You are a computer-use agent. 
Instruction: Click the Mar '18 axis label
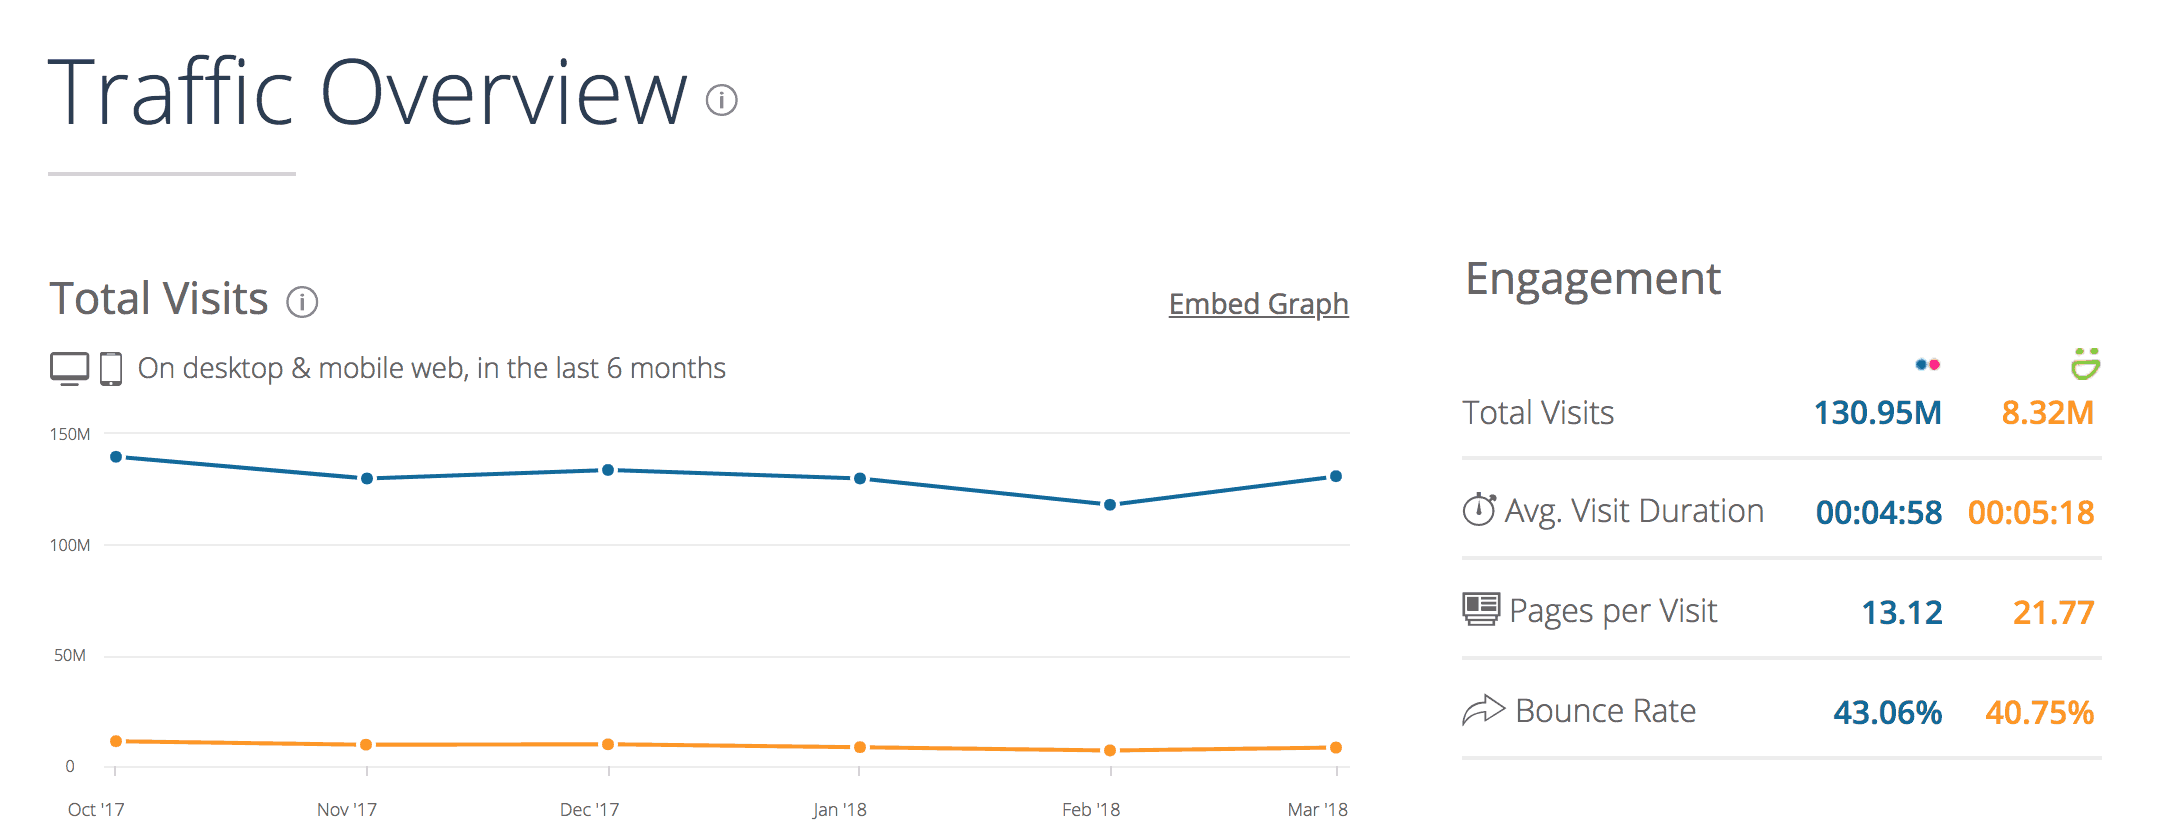point(1318,810)
